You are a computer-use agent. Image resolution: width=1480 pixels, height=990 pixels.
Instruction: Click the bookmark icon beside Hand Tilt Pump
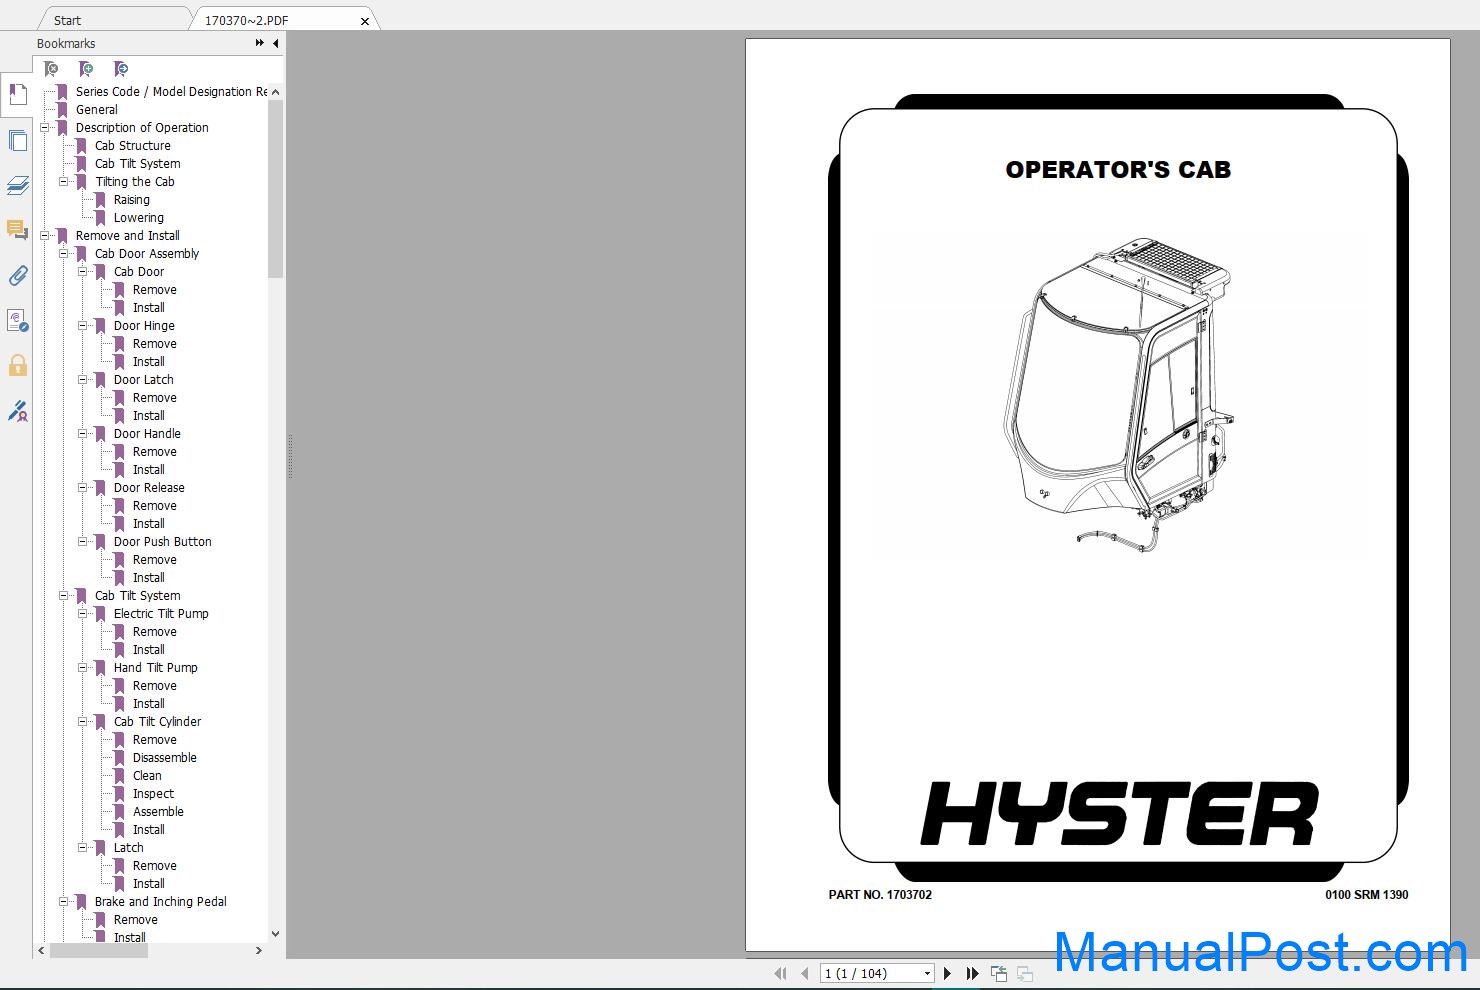click(x=100, y=668)
